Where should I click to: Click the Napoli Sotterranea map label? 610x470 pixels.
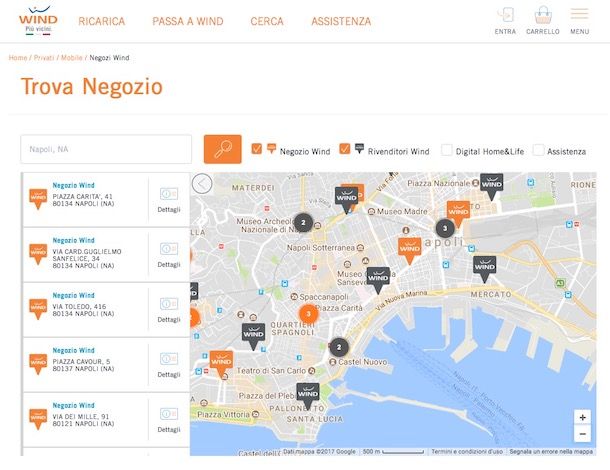pyautogui.click(x=321, y=247)
